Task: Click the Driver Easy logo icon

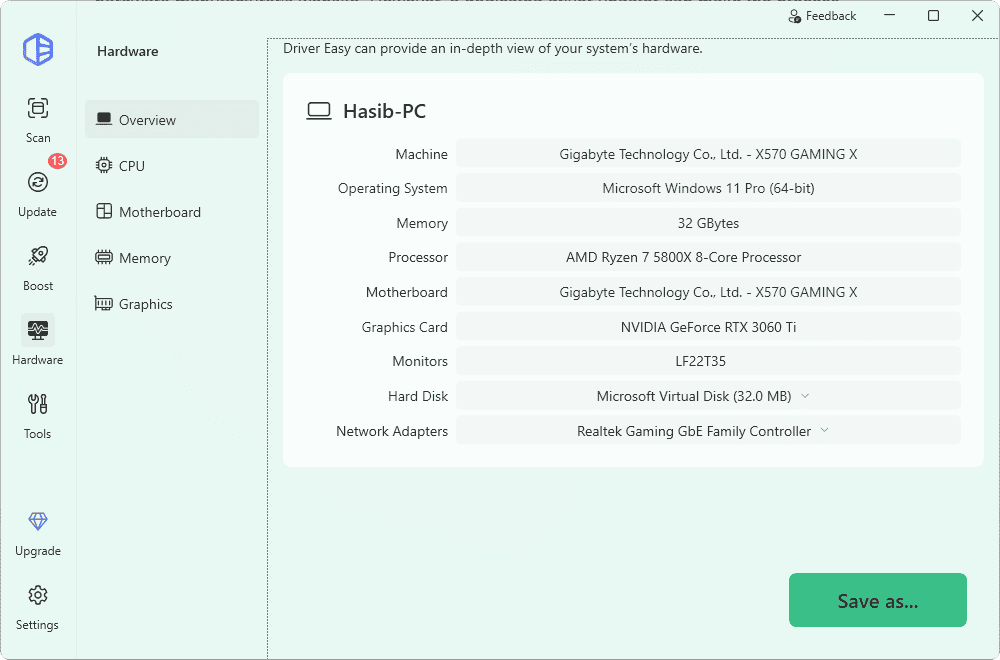Action: click(38, 50)
